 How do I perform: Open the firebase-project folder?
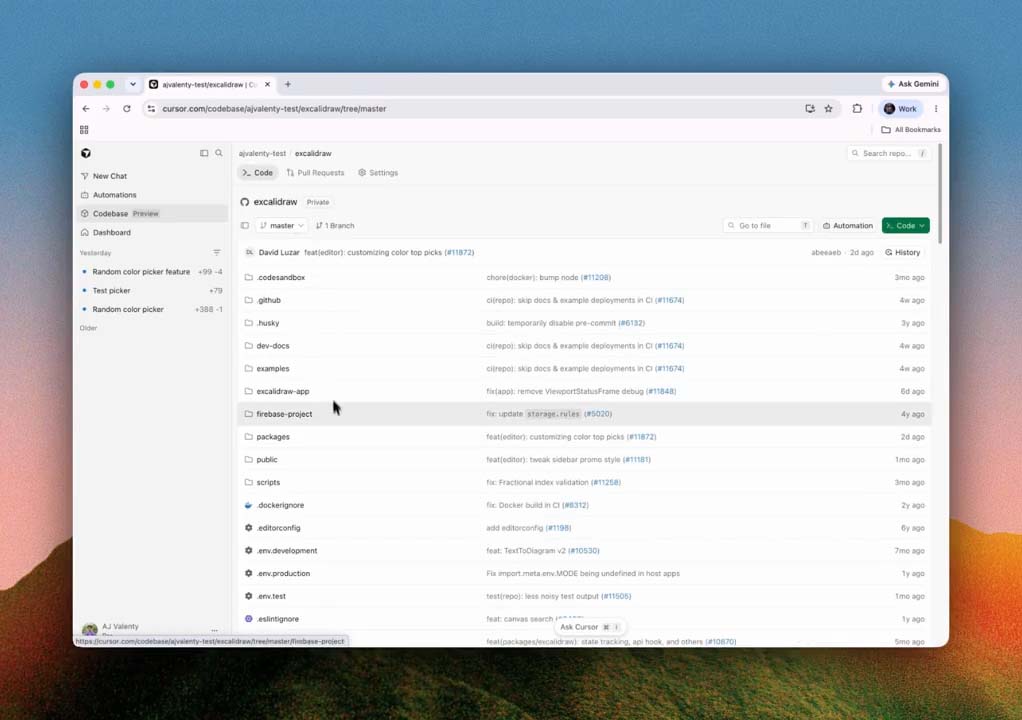(284, 414)
